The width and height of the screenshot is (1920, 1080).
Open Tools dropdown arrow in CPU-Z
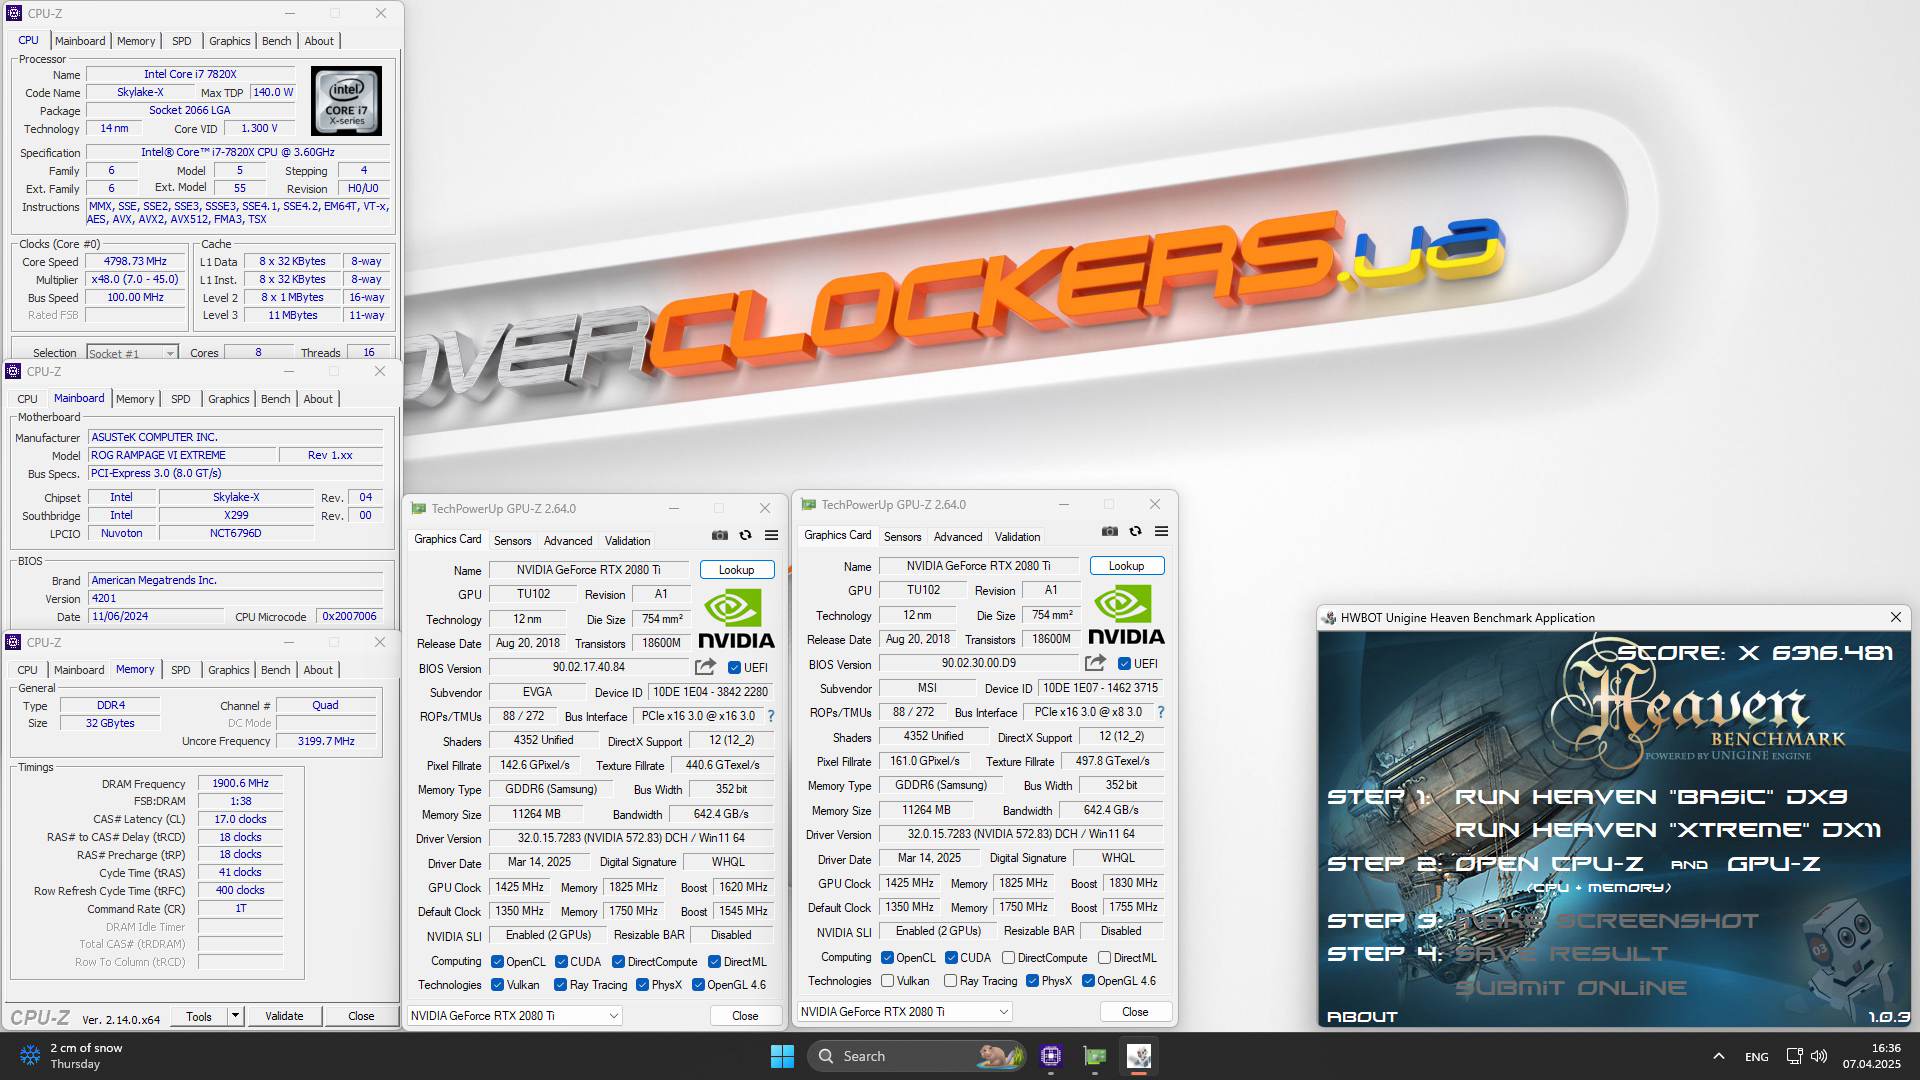point(235,1016)
